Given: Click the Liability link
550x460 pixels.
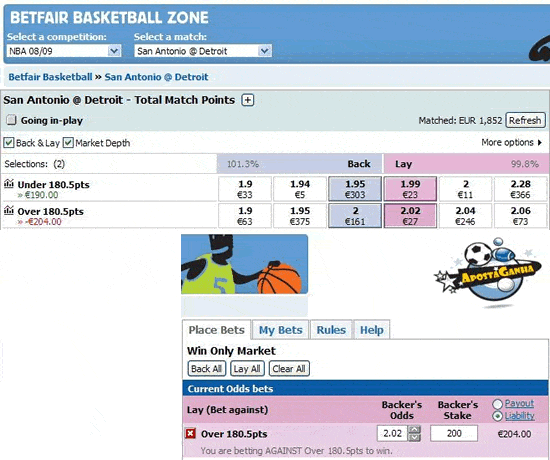Looking at the screenshot, I should click(x=519, y=416).
